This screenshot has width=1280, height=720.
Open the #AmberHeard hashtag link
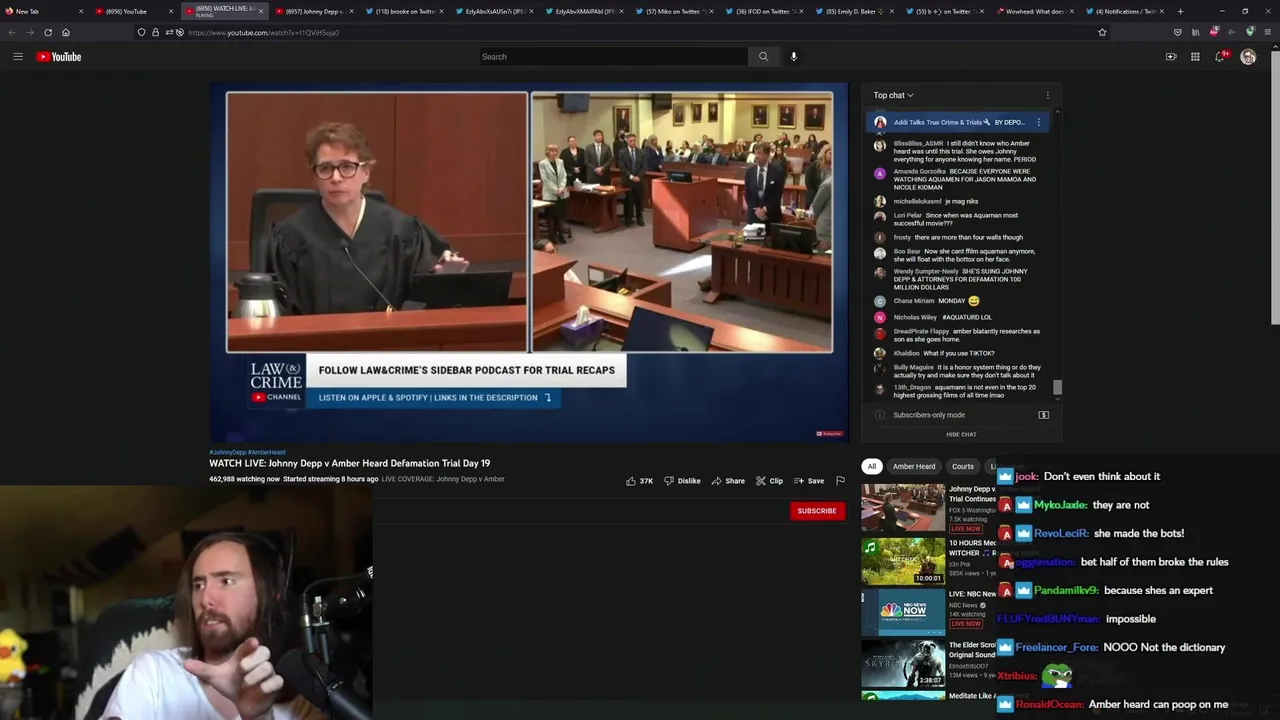coord(267,452)
